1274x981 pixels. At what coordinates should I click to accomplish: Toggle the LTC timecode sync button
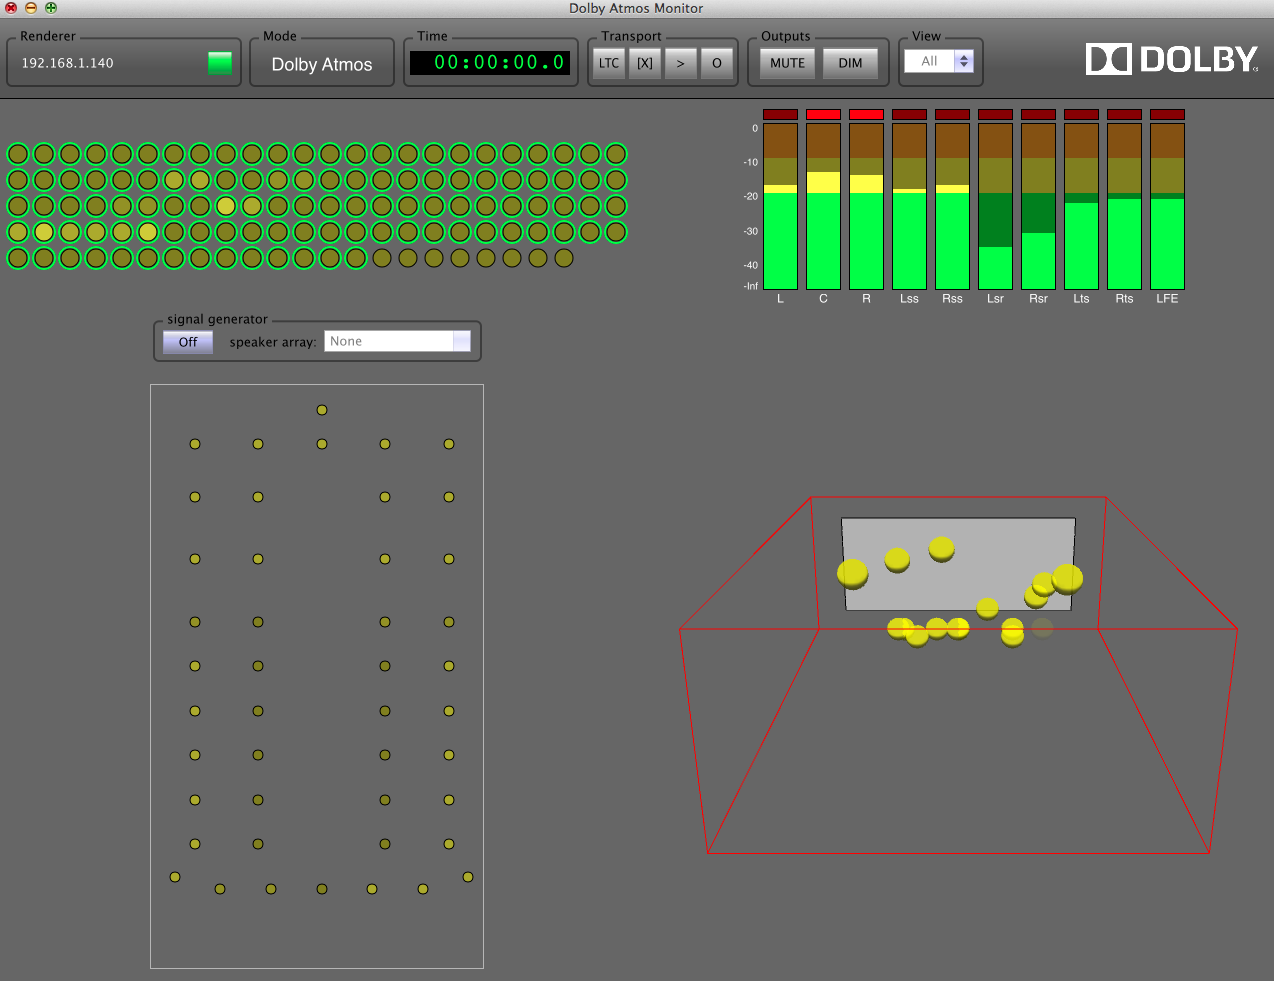click(x=608, y=63)
